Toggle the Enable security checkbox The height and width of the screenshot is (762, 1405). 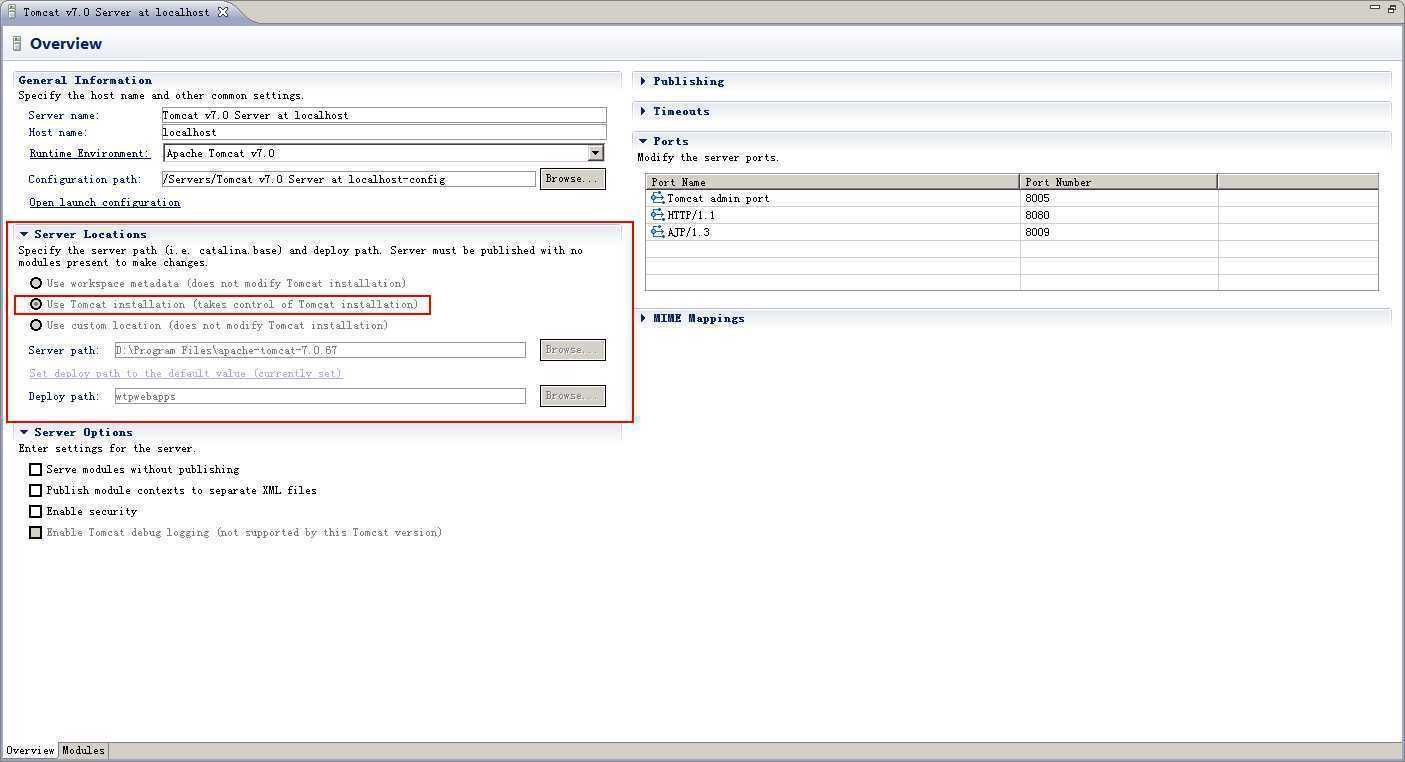pos(36,511)
